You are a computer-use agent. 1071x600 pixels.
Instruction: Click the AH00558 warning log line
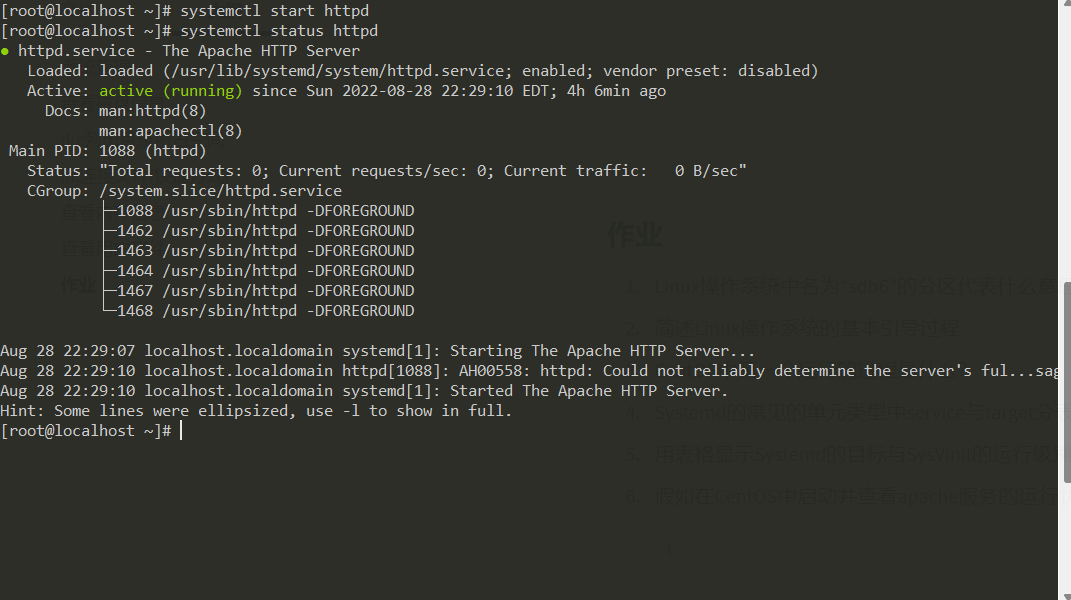[530, 371]
